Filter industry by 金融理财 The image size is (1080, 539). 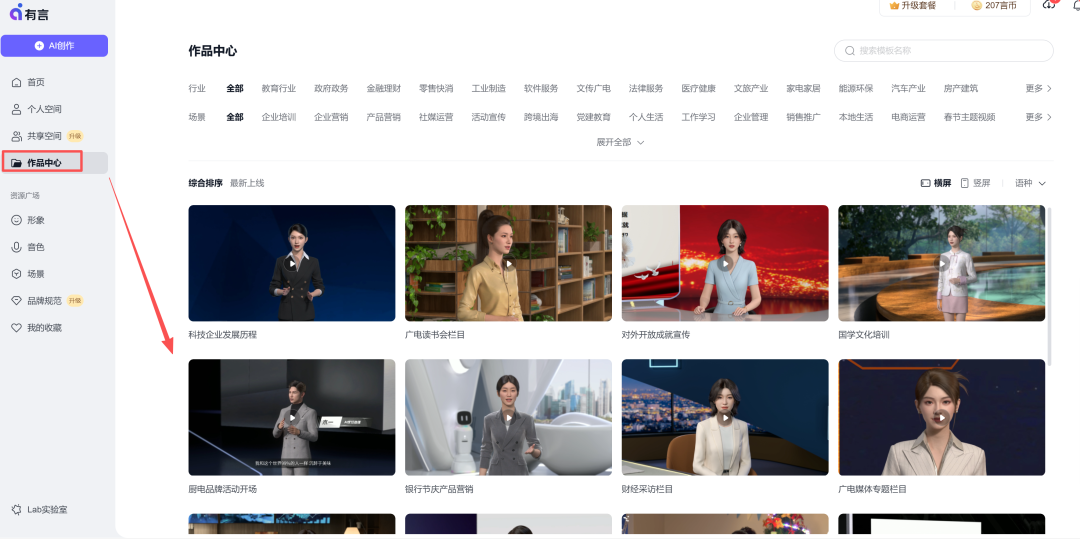click(x=384, y=89)
